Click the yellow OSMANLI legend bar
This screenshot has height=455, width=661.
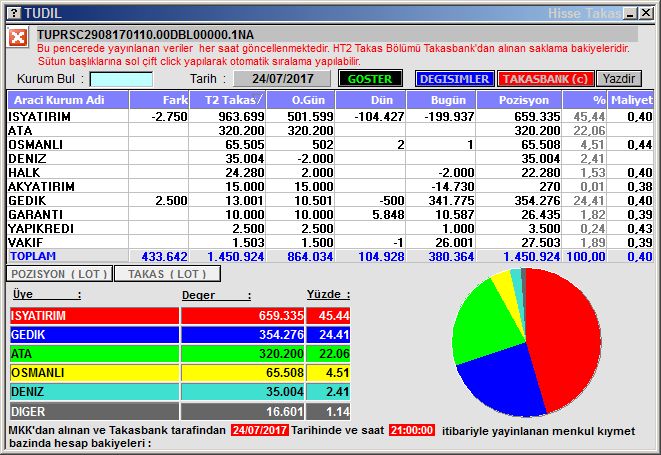click(x=94, y=373)
